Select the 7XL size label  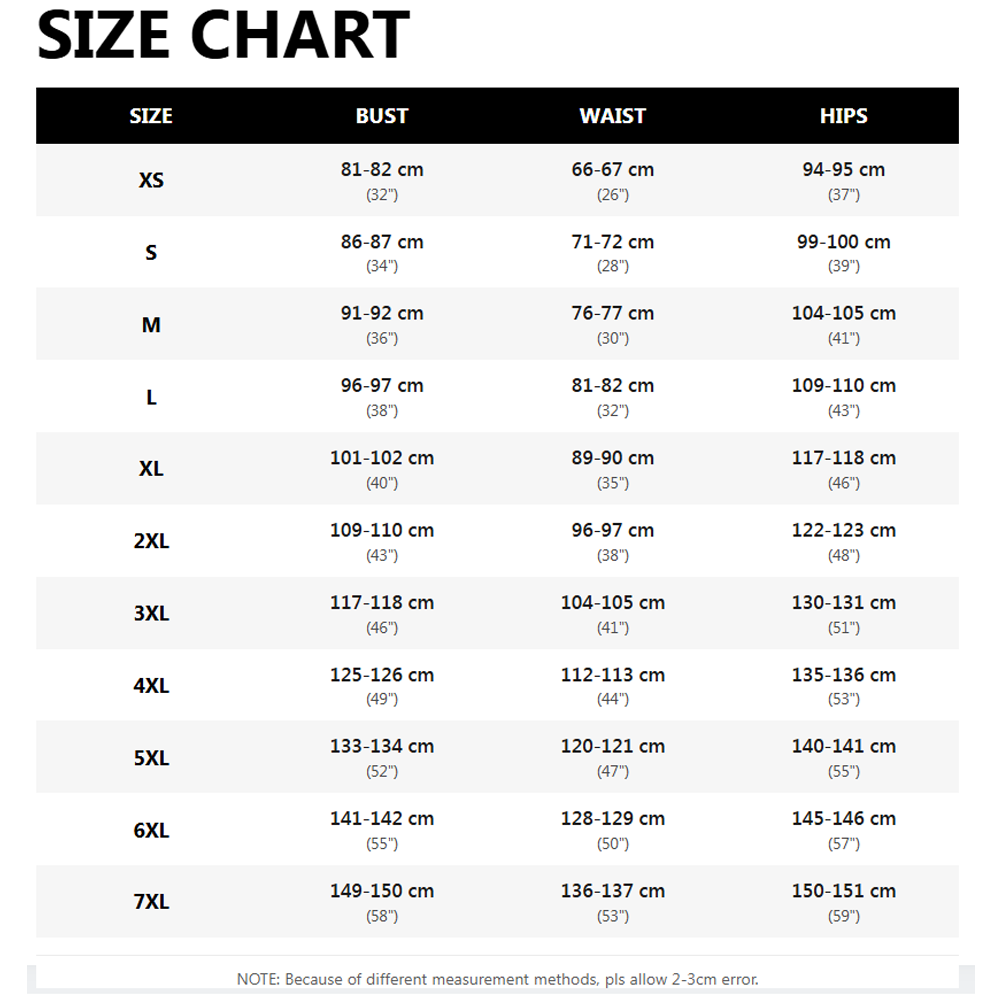(x=151, y=901)
